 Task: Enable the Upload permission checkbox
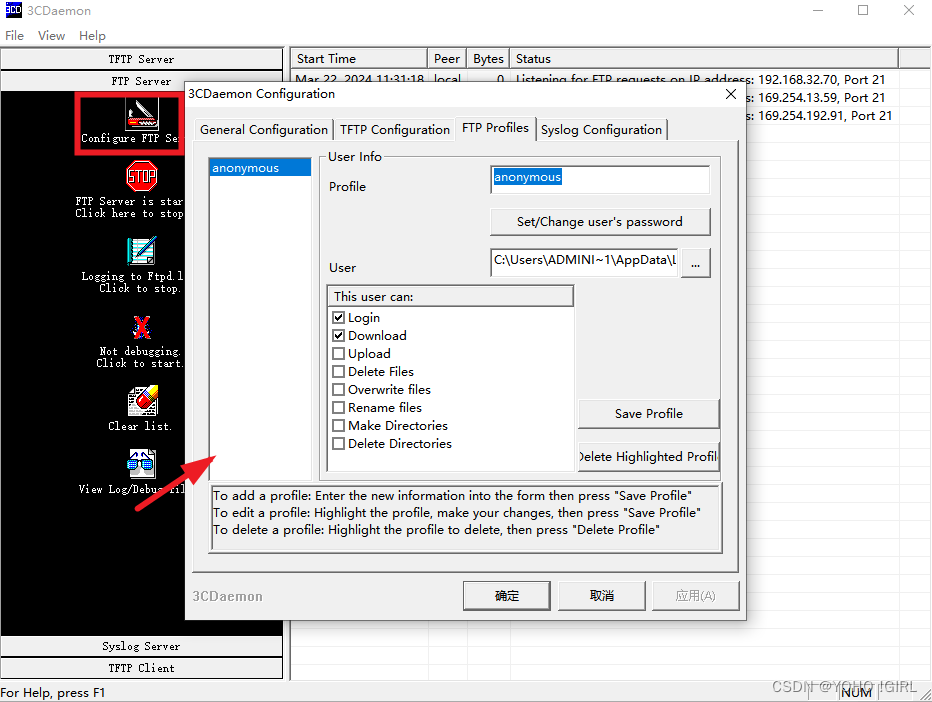point(339,354)
